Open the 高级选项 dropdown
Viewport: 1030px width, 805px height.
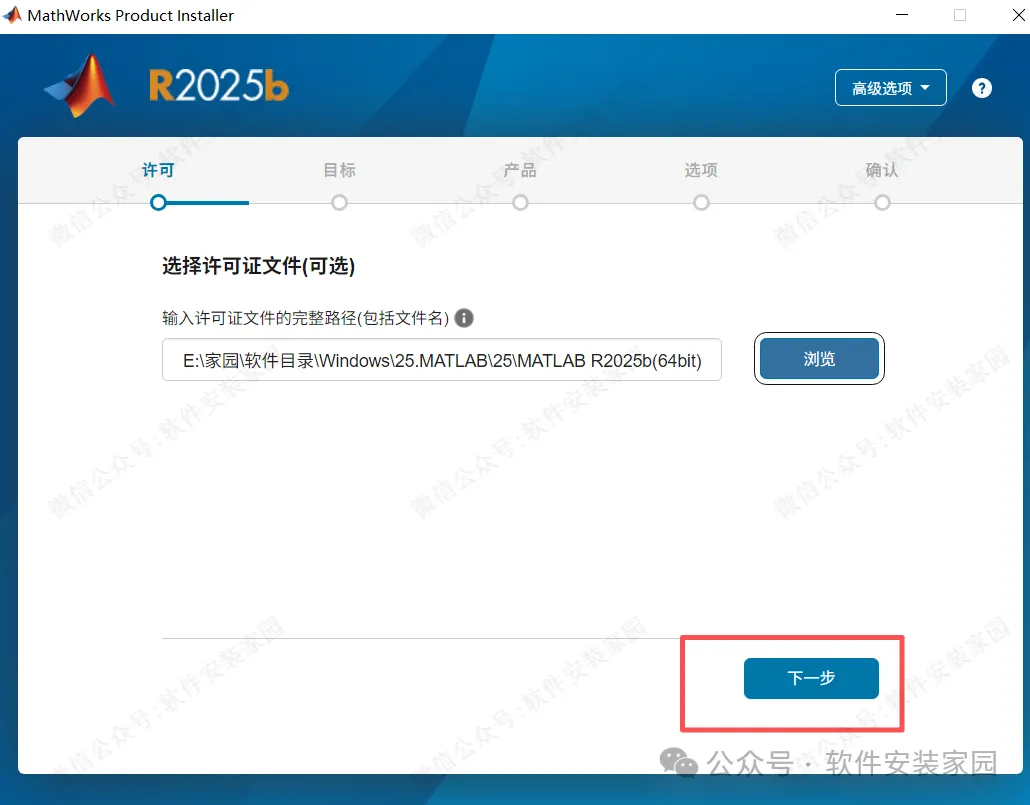pyautogui.click(x=890, y=87)
